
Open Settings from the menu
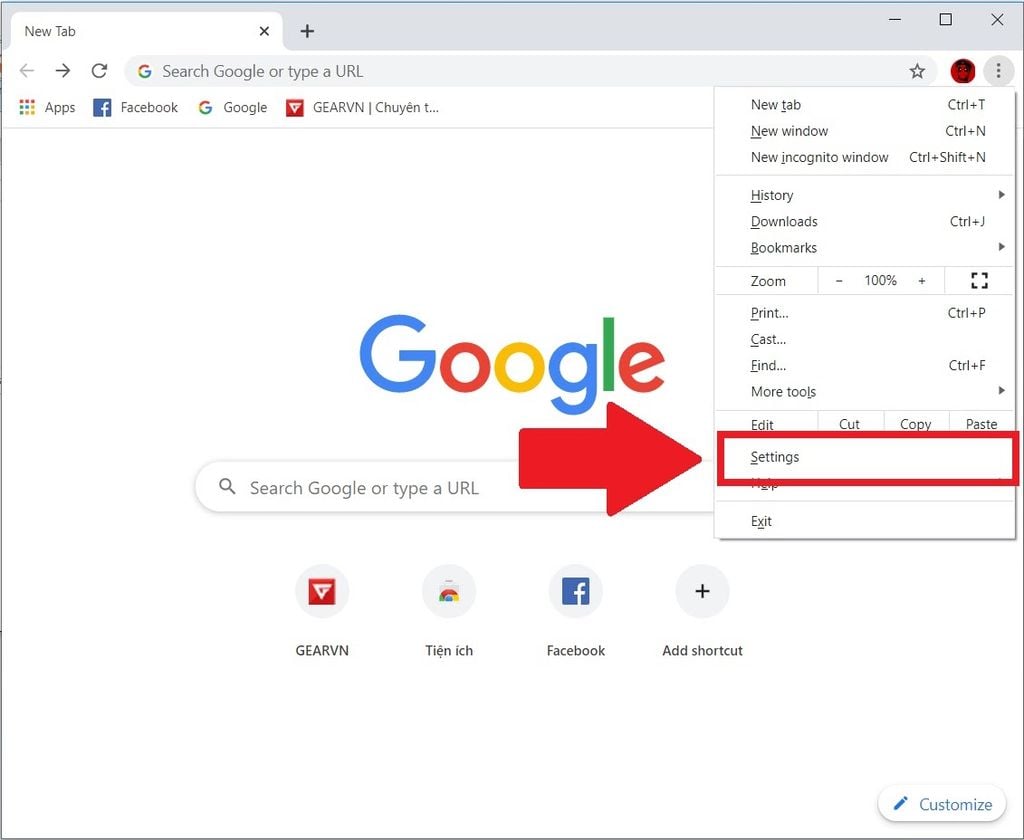[865, 457]
